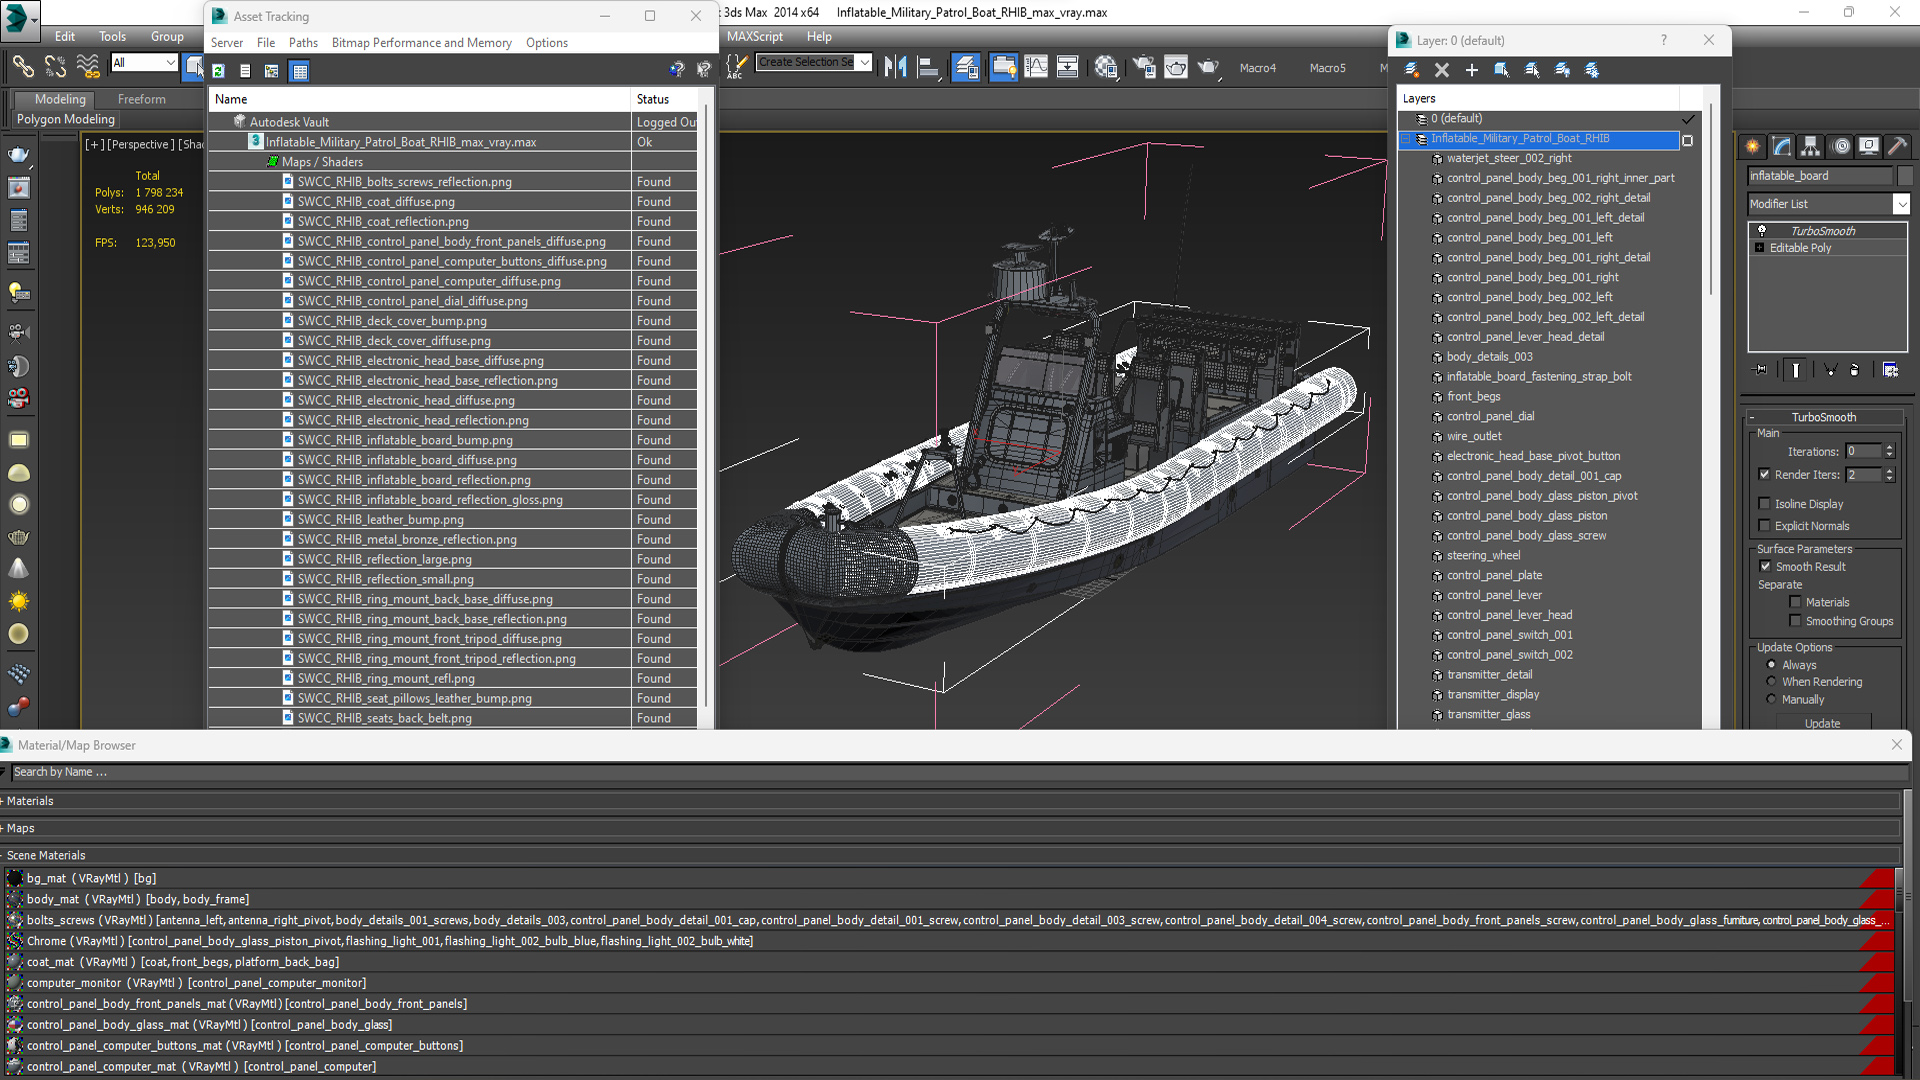Select the Manually update option
Image resolution: width=1920 pixels, height=1080 pixels.
pyautogui.click(x=1771, y=700)
